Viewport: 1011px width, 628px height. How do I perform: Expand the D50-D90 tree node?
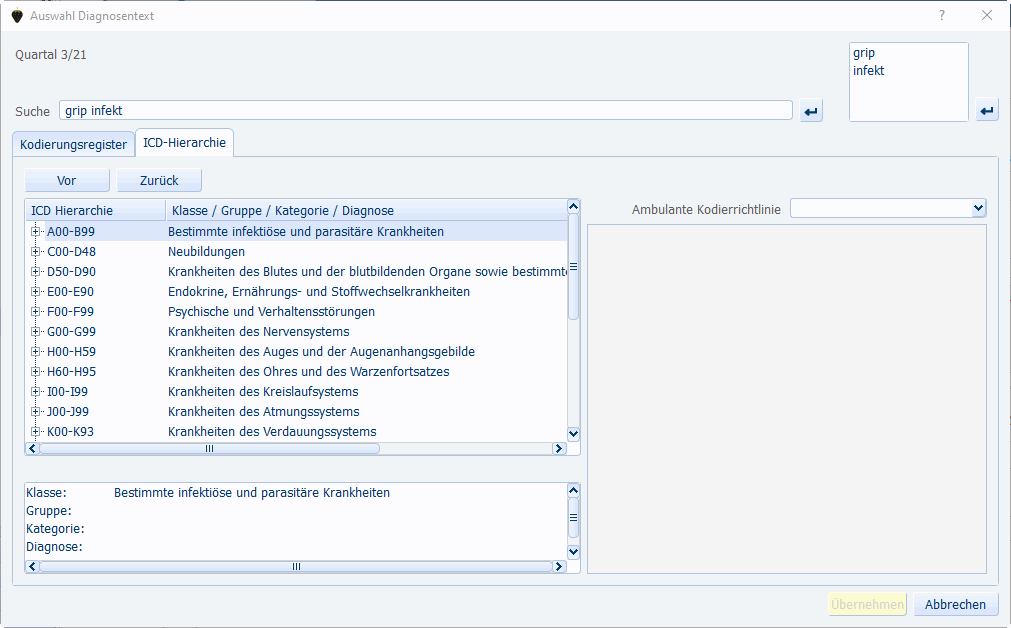coord(35,271)
